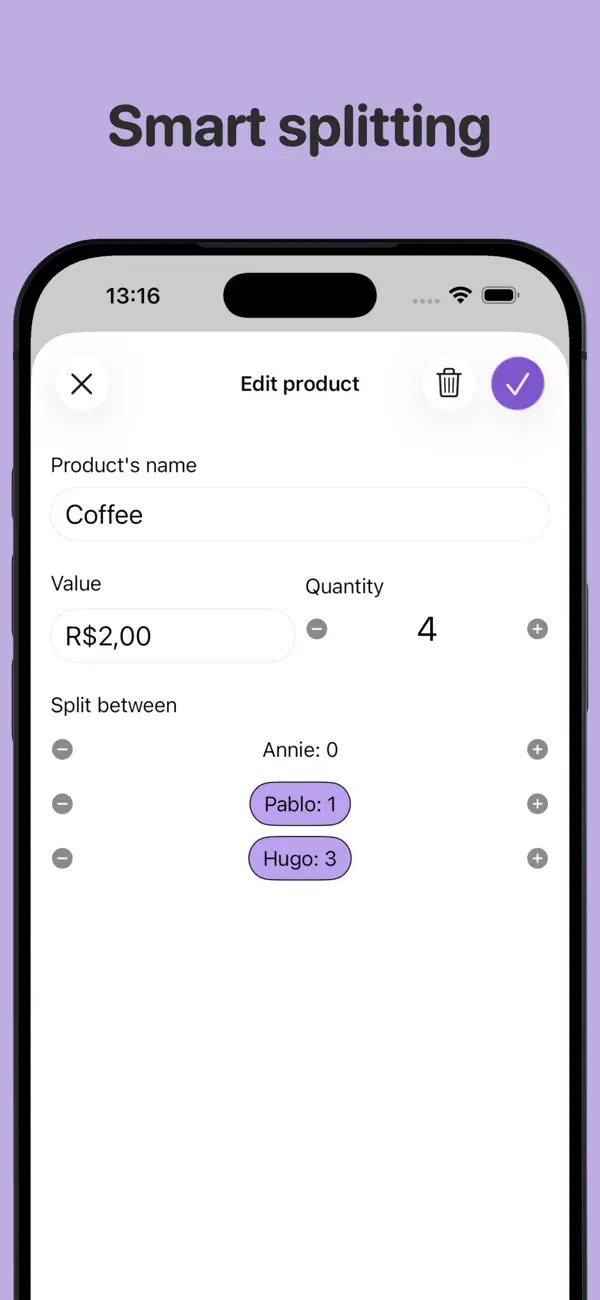Tap the minus icon on Pablo's row
The height and width of the screenshot is (1300, 600).
[x=62, y=803]
